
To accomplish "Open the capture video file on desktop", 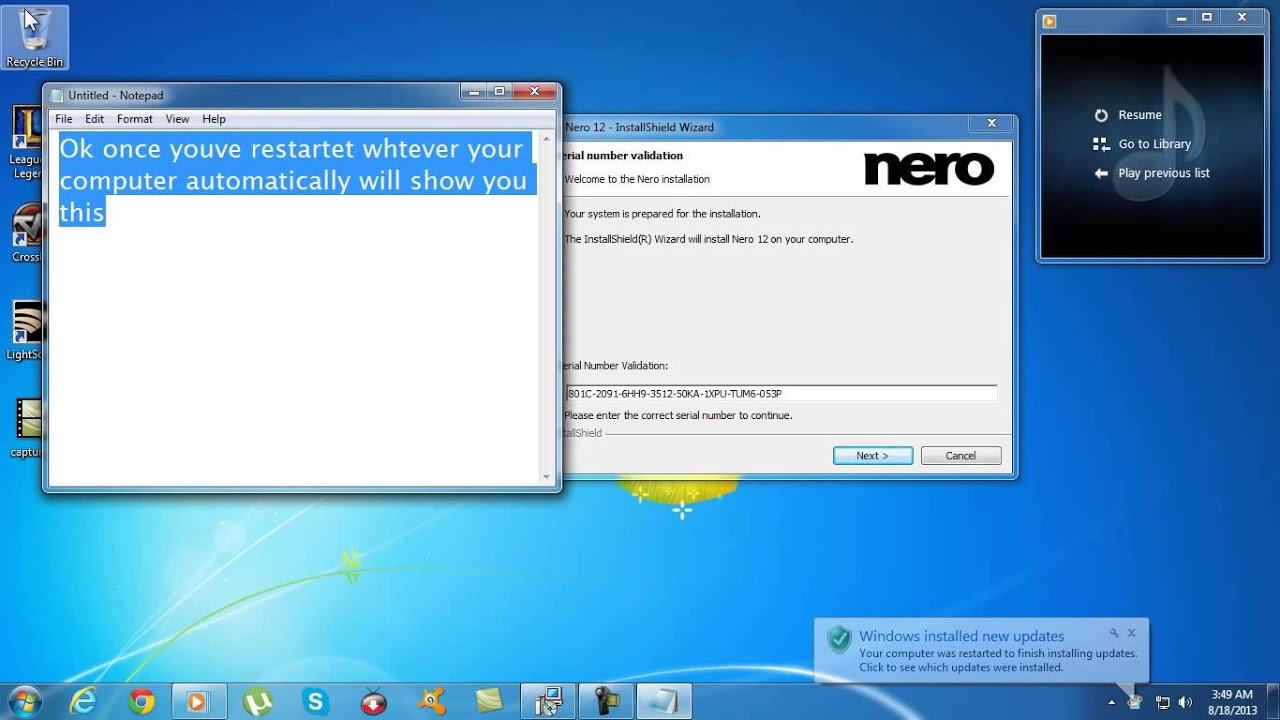I will click(x=27, y=428).
